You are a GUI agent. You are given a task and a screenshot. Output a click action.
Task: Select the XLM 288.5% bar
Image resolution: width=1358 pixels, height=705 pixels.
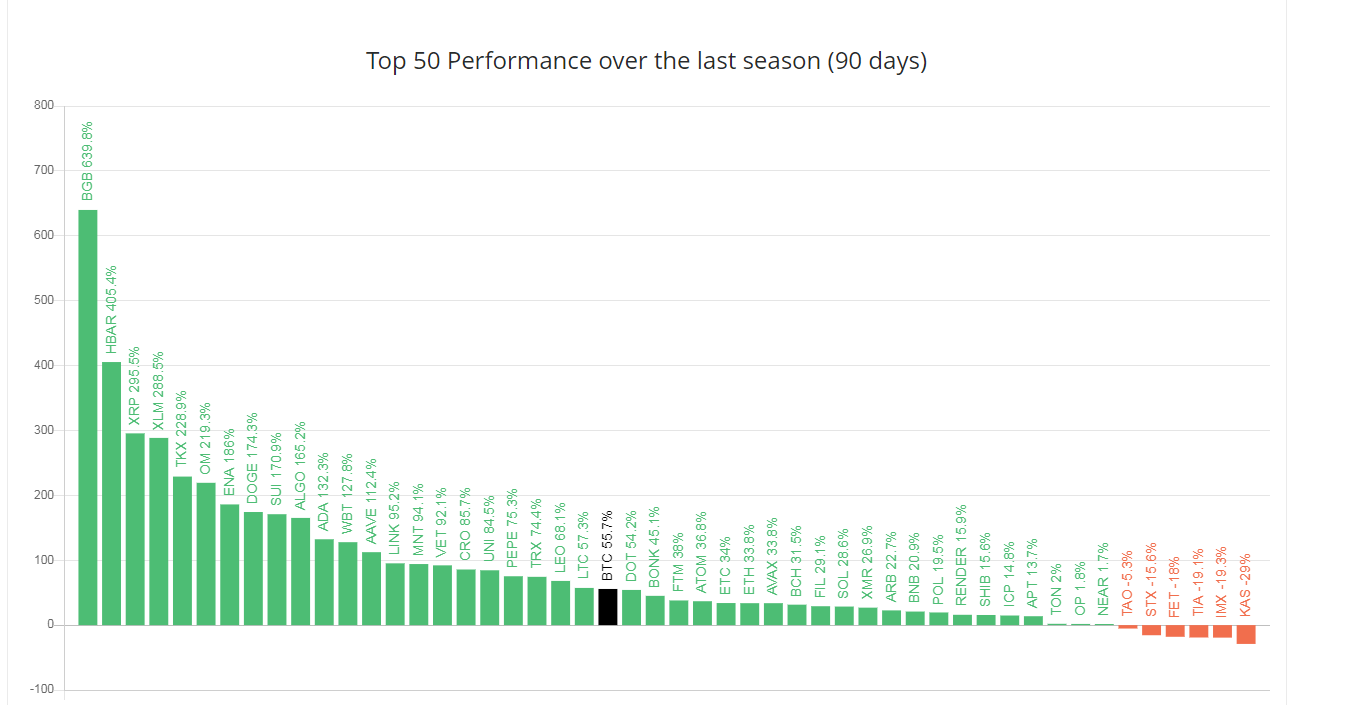pos(159,531)
